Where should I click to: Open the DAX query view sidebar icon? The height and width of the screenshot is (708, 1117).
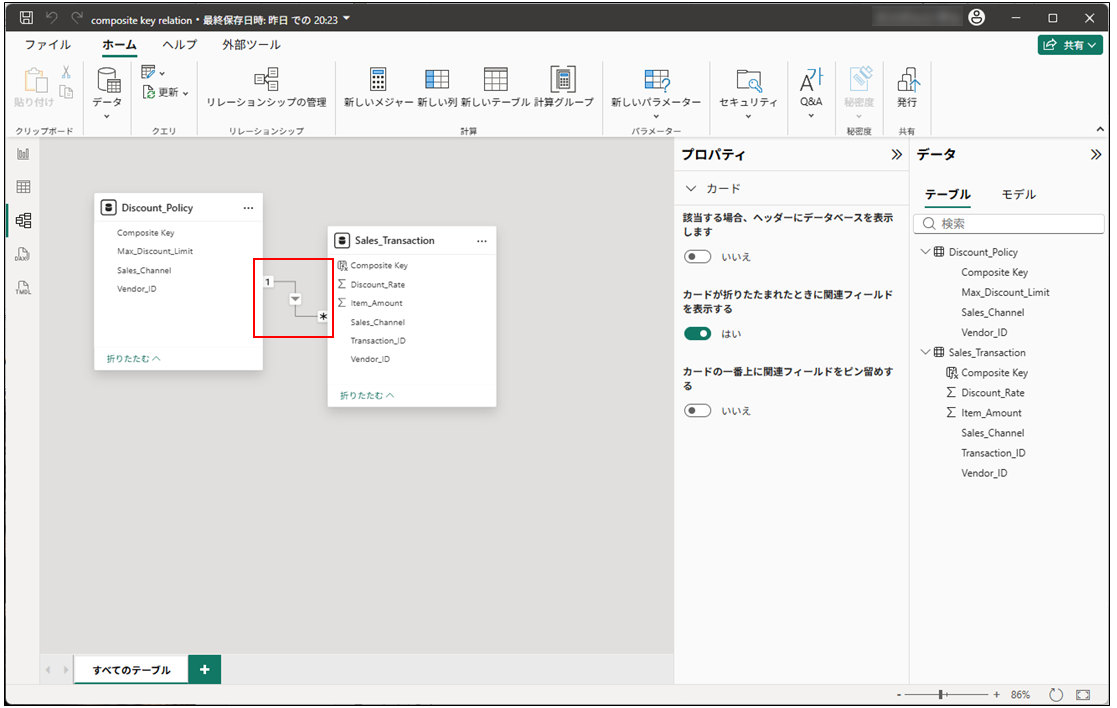pos(23,254)
